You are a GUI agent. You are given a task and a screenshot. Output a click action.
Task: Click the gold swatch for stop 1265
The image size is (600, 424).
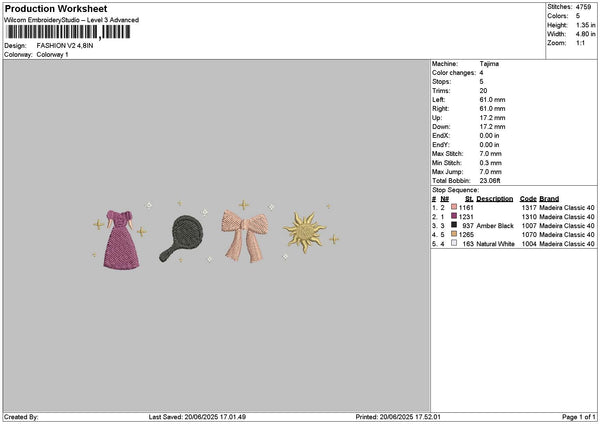click(454, 235)
